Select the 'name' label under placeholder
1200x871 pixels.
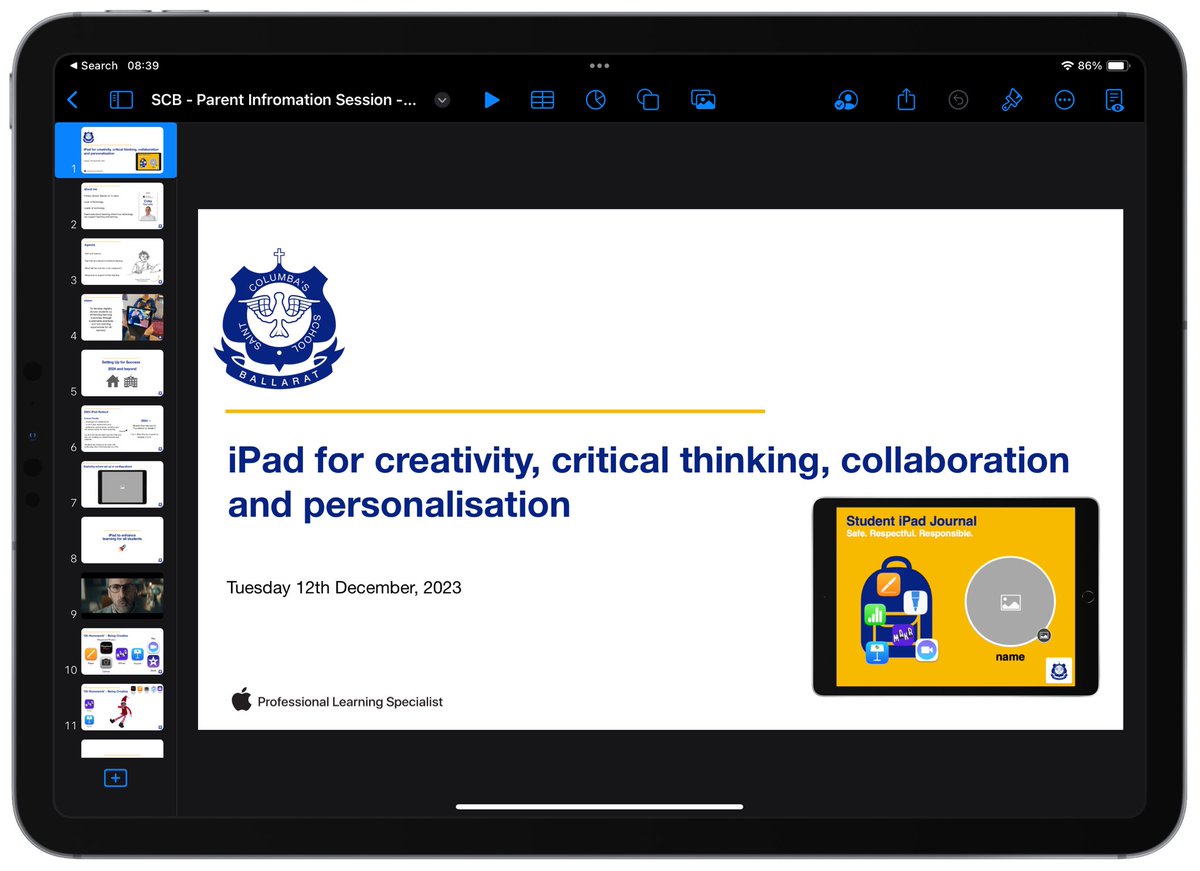coord(1010,657)
